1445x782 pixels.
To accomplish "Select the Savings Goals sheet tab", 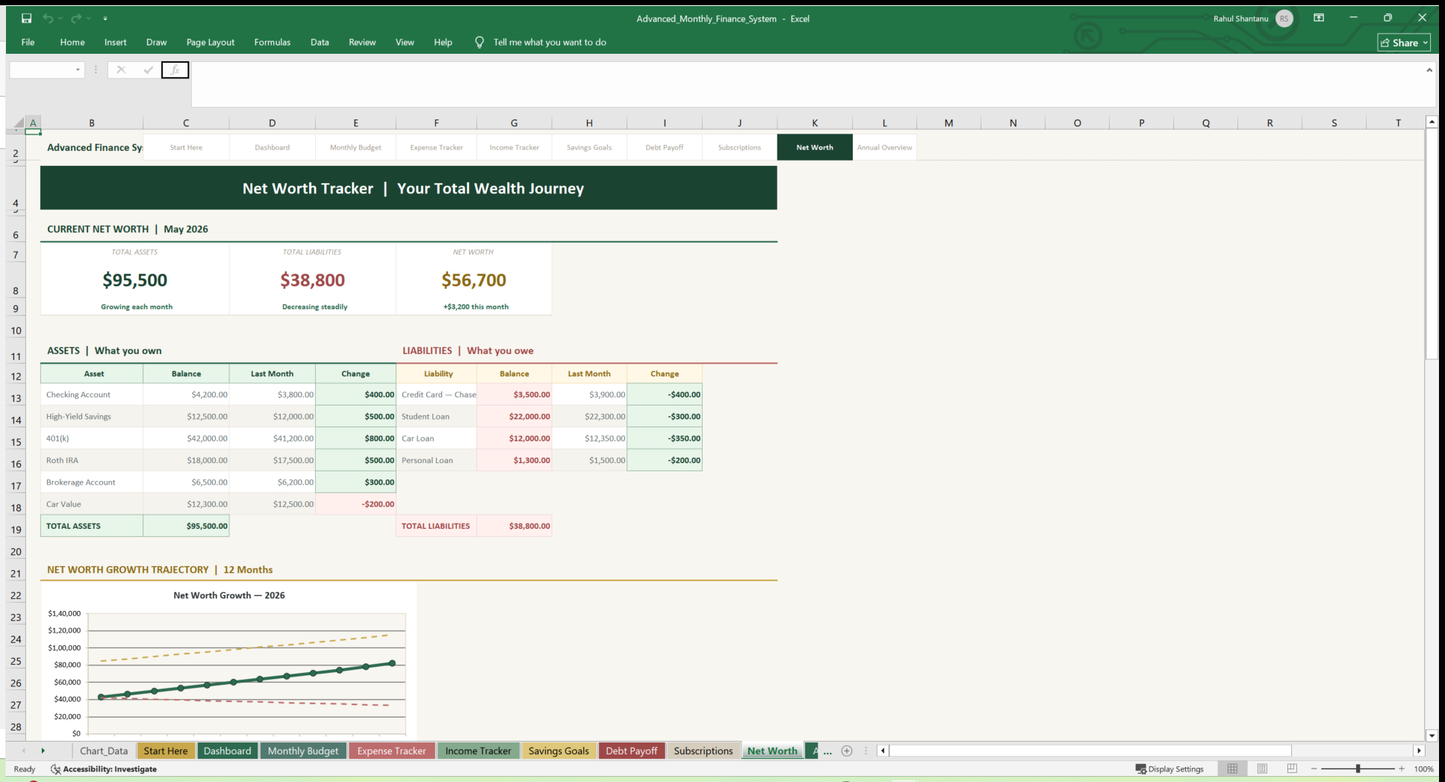I will [x=558, y=751].
